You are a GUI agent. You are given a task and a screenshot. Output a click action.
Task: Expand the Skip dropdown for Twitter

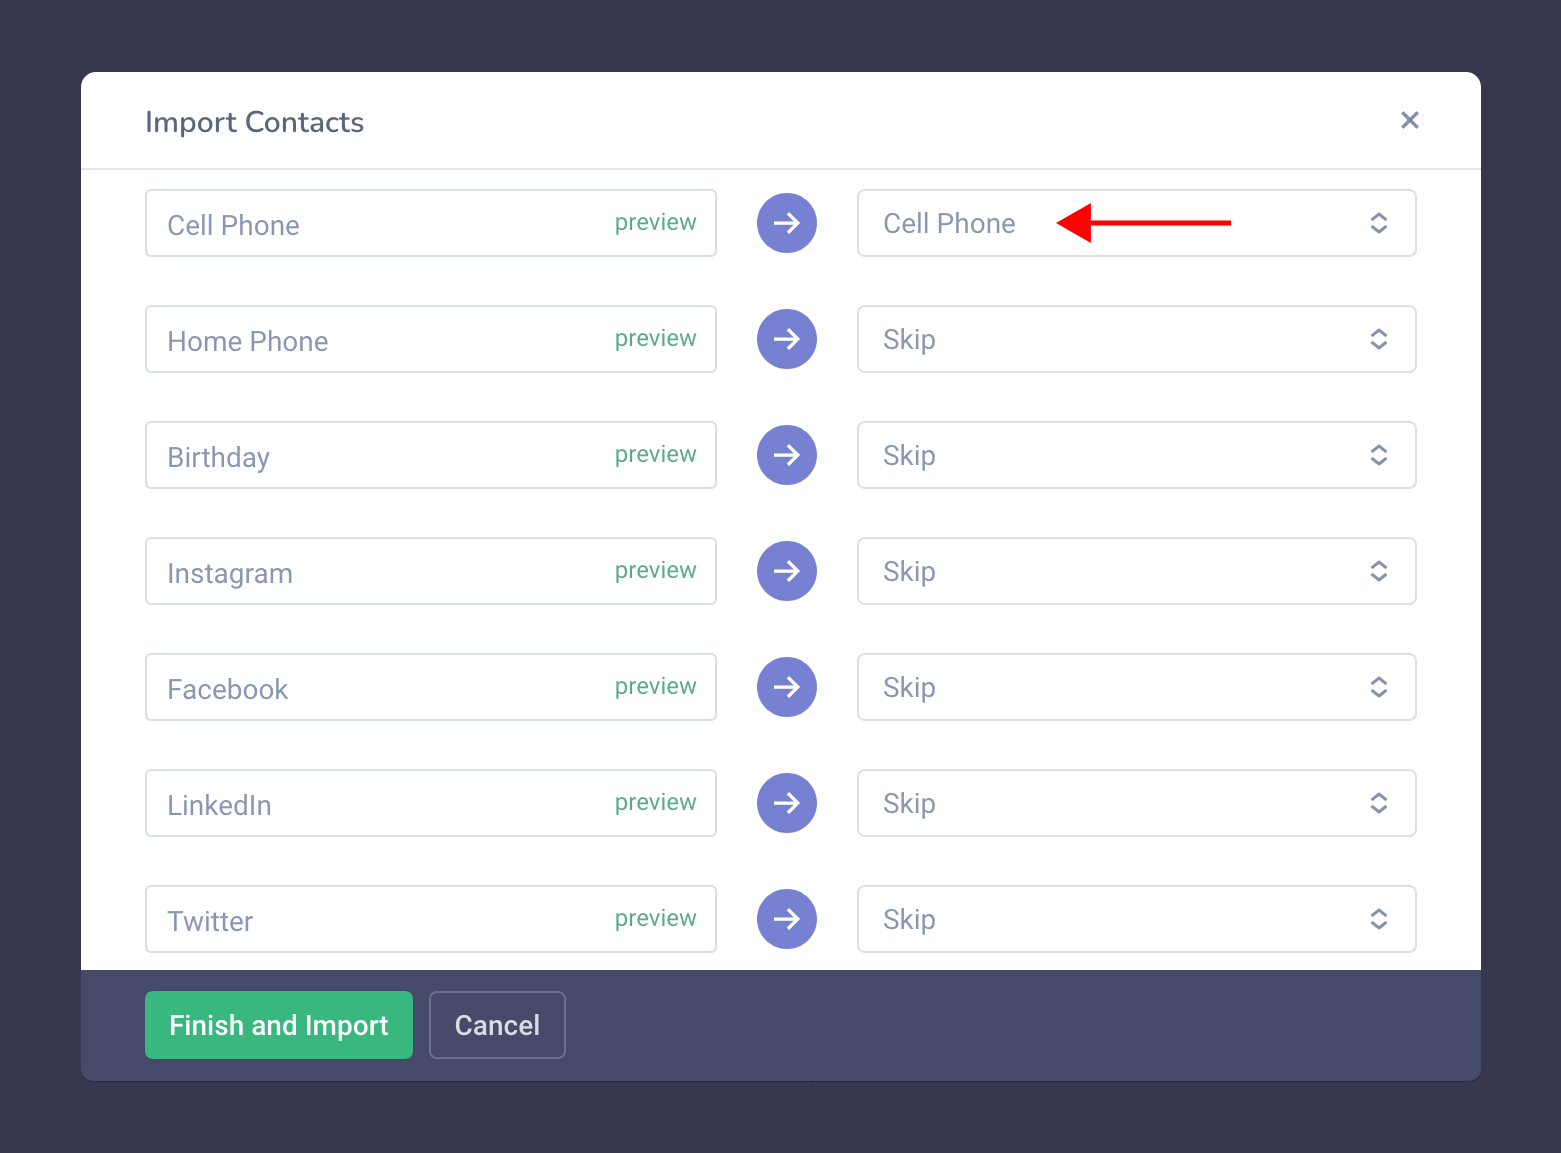click(x=1137, y=919)
